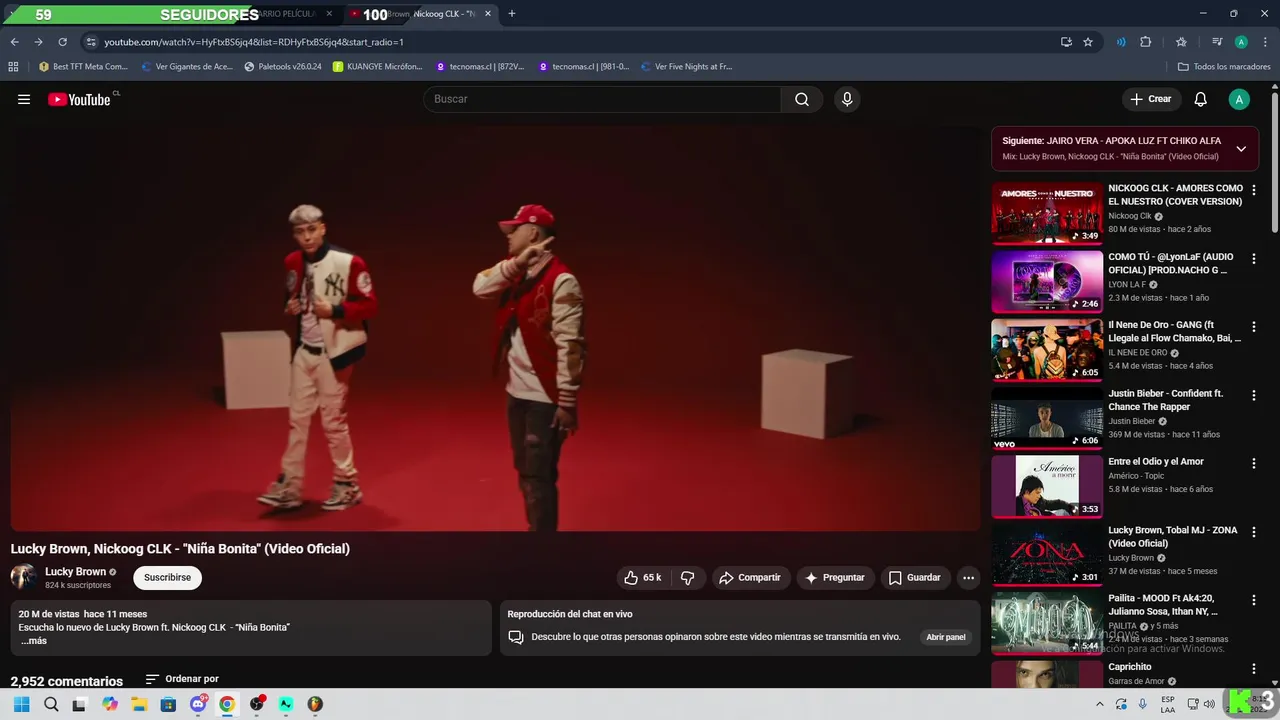Open Windows taskbar search
This screenshot has height=720, width=1280.
[51, 704]
